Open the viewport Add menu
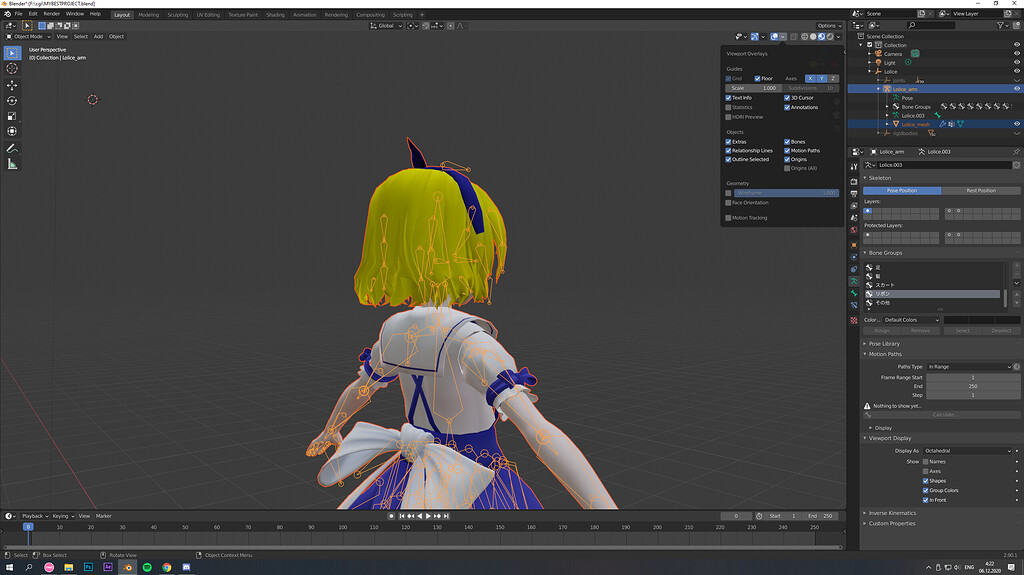 98,37
